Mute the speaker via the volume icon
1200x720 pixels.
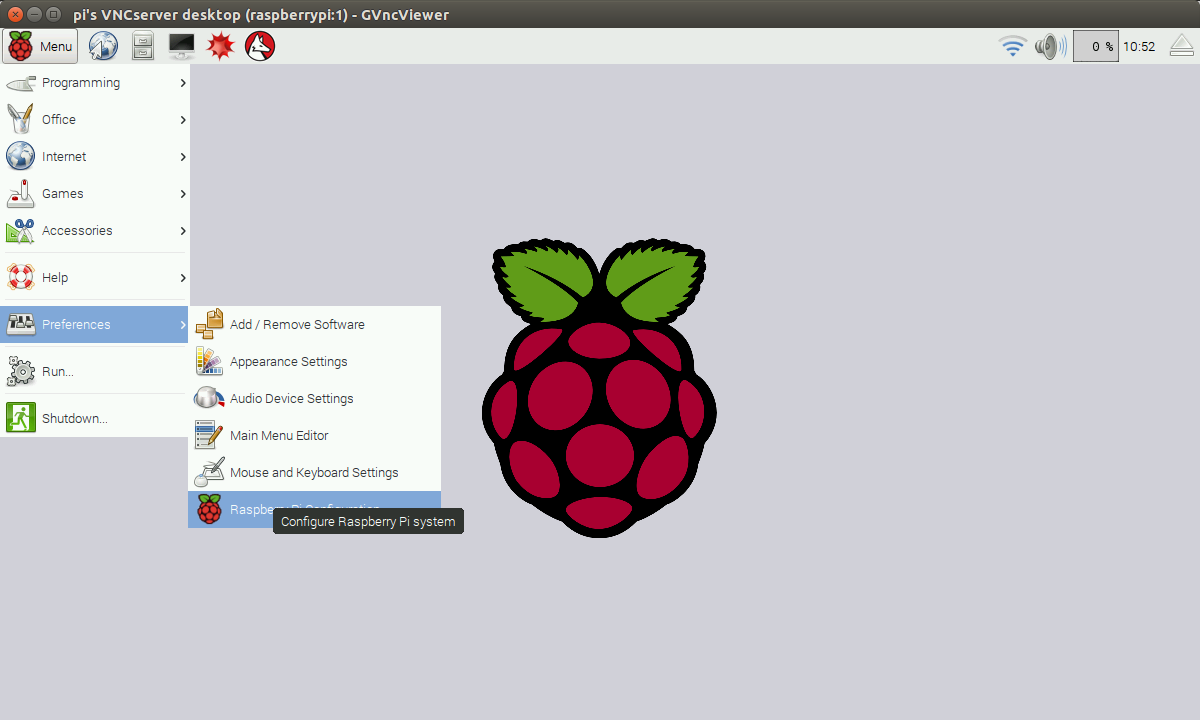click(1049, 46)
